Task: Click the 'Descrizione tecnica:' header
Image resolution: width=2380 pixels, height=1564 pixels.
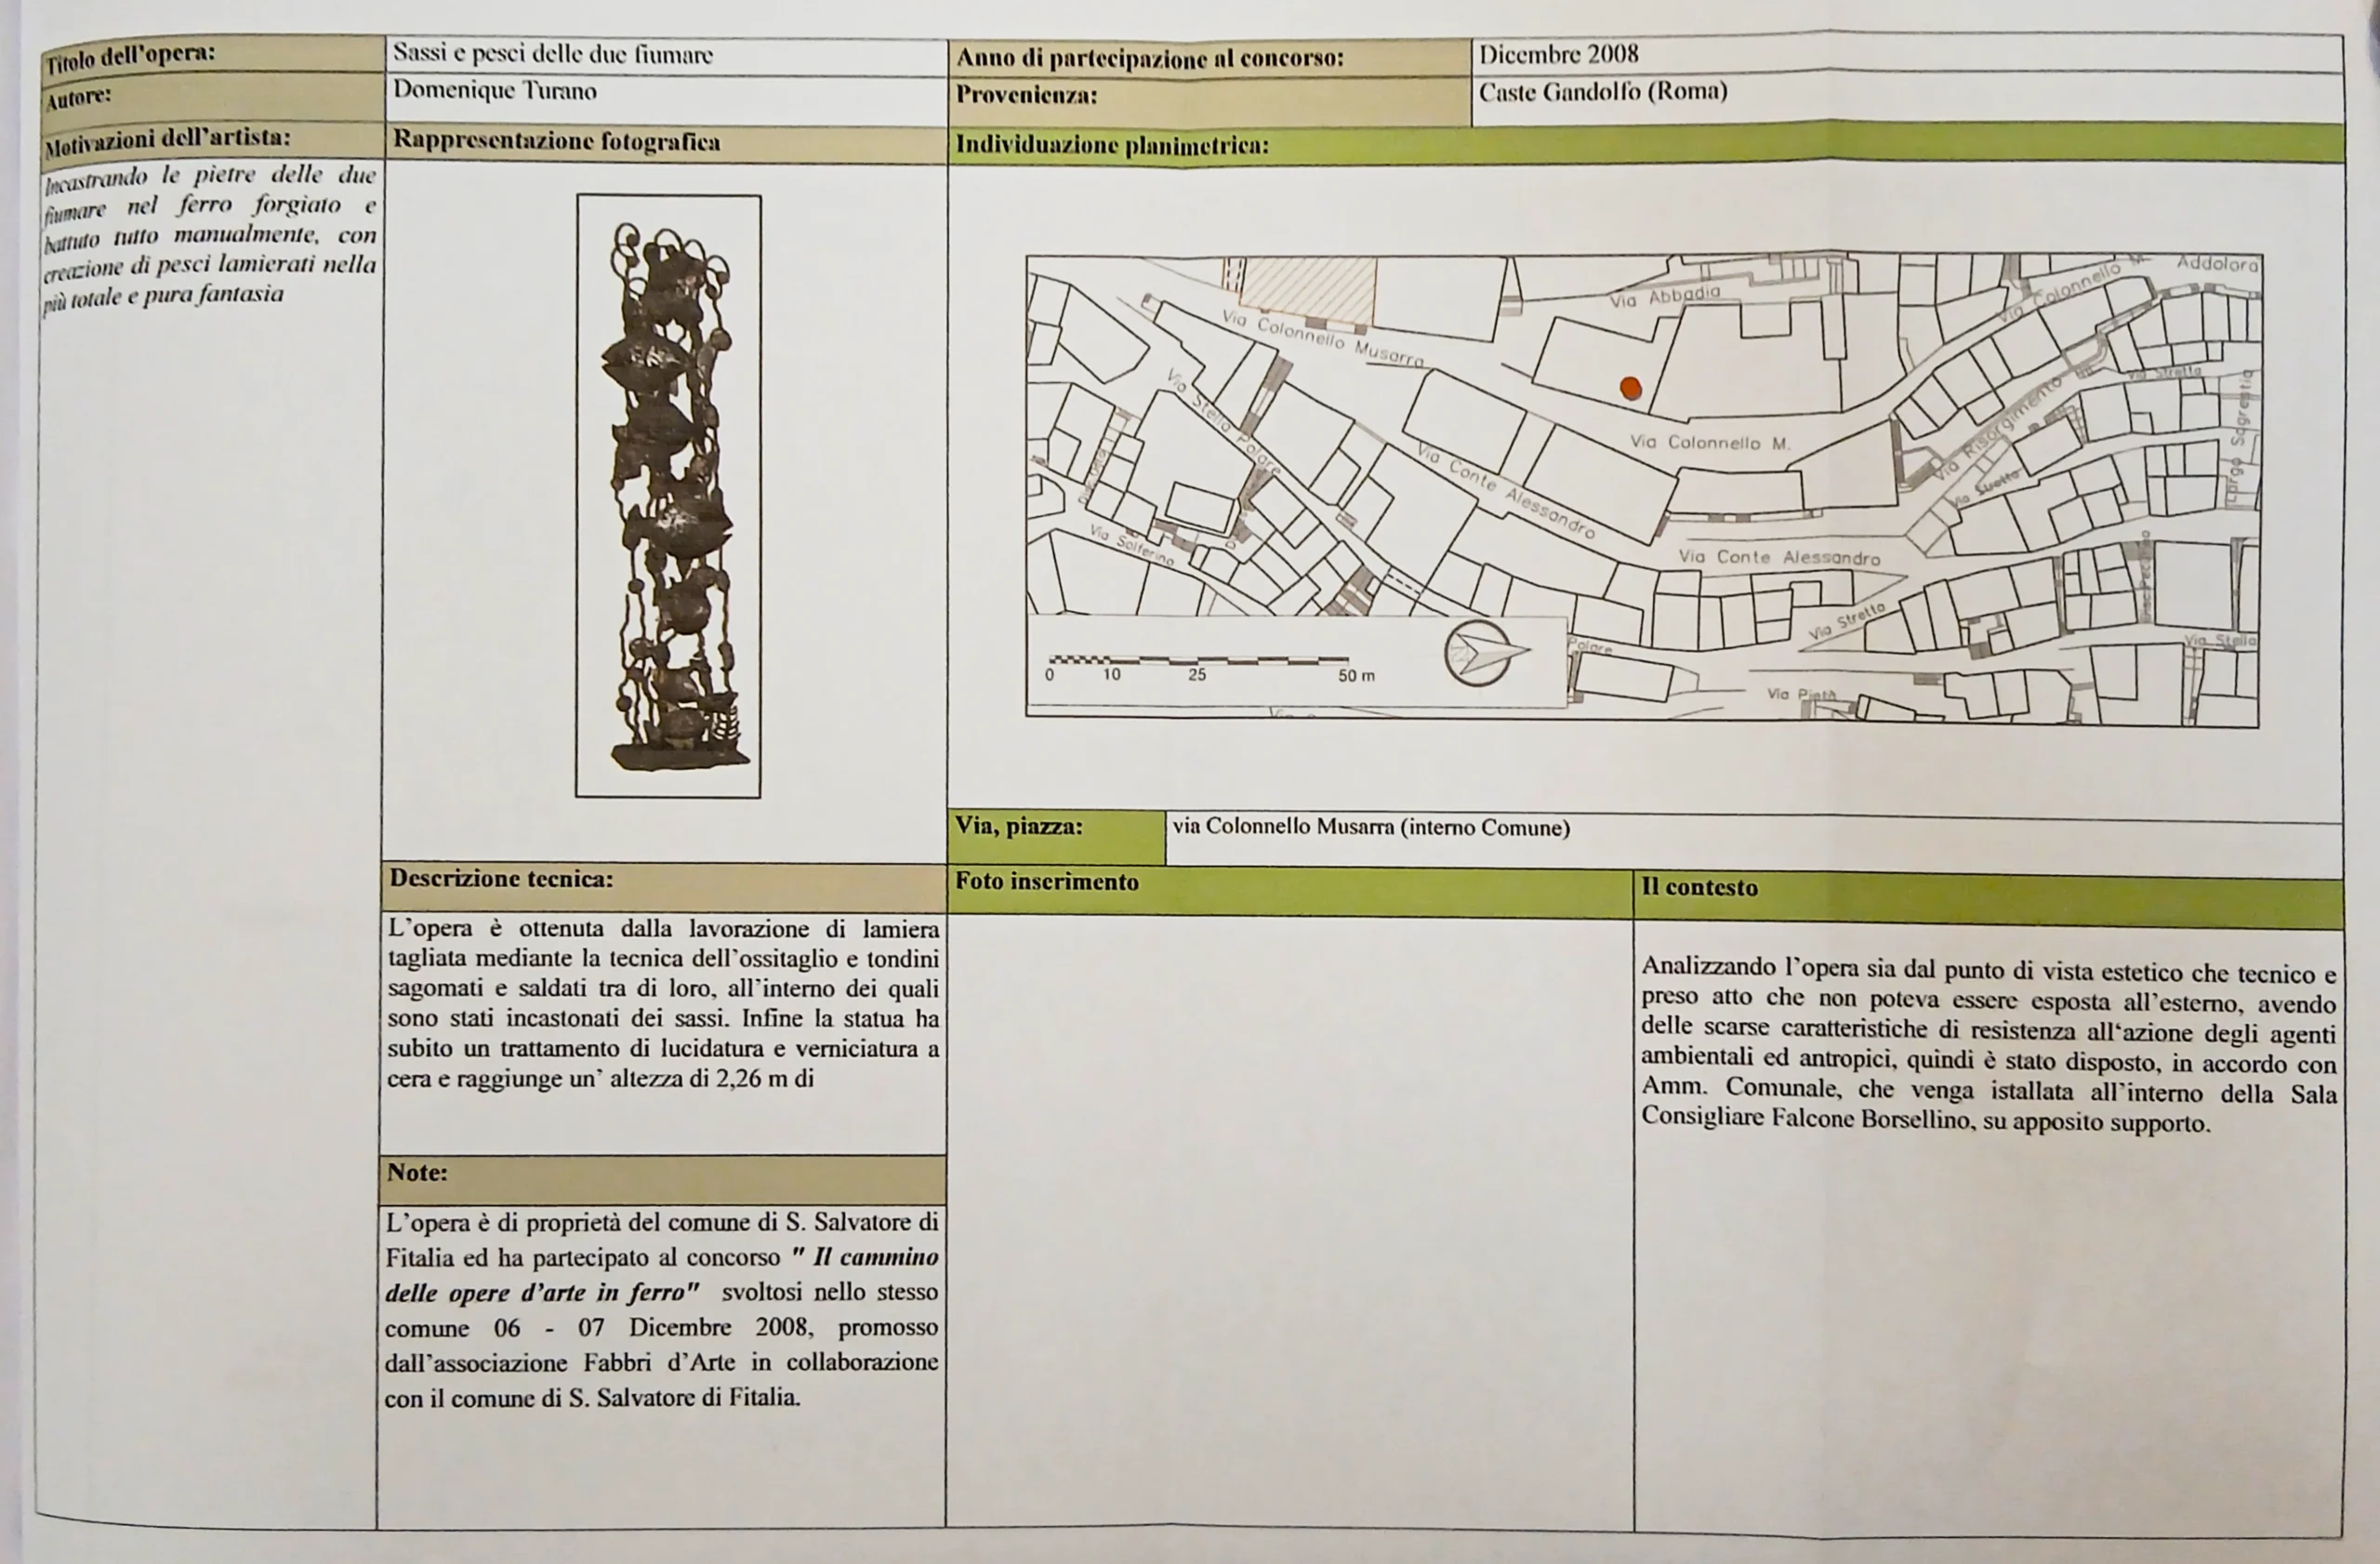Action: coord(501,879)
